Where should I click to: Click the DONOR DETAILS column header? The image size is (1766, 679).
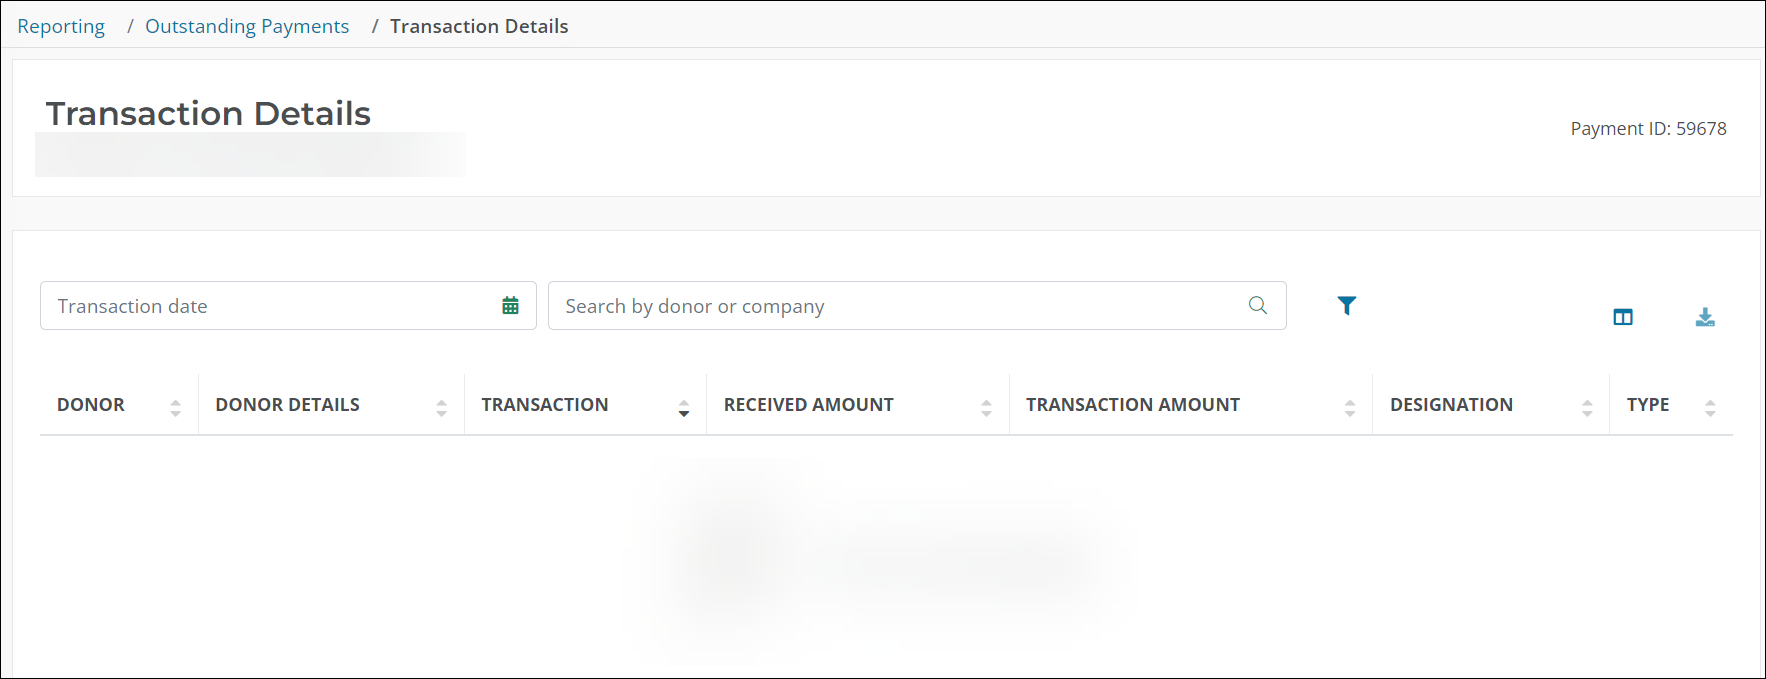(287, 405)
